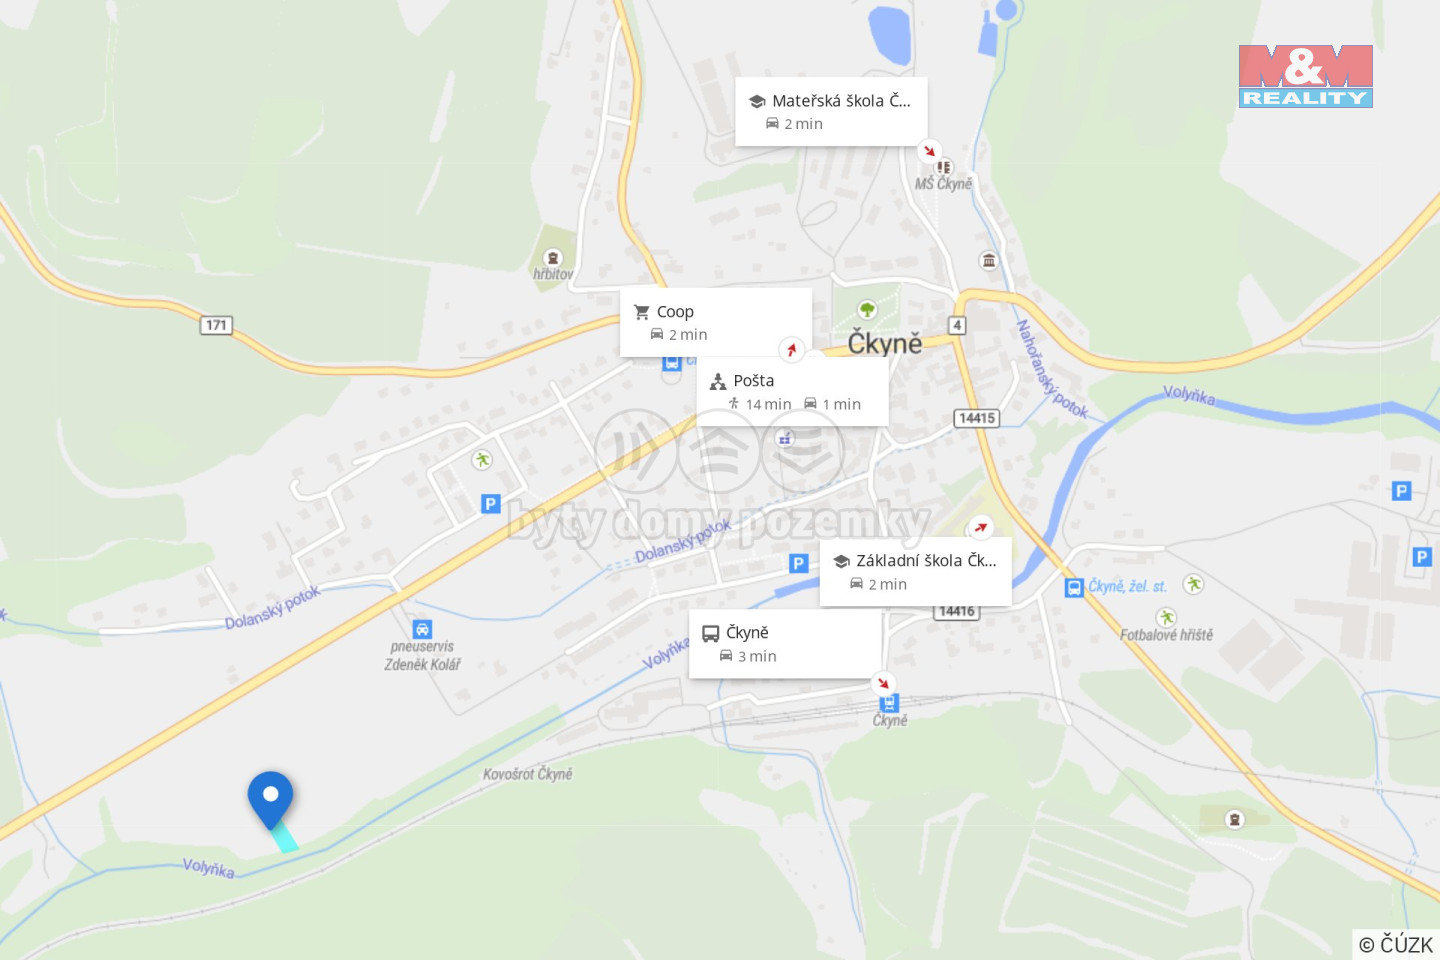Viewport: 1440px width, 960px height.
Task: Click the MŠ Čkyně kindergarten marker
Action: (x=944, y=167)
